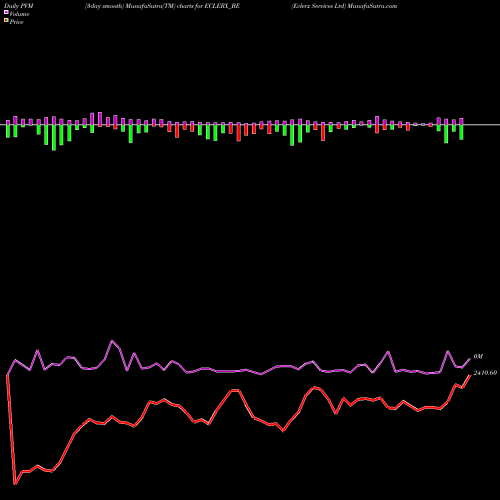Click the Eclerx Services Ltd MunafaSutra.com label
500x500 pixels.
[344, 6]
